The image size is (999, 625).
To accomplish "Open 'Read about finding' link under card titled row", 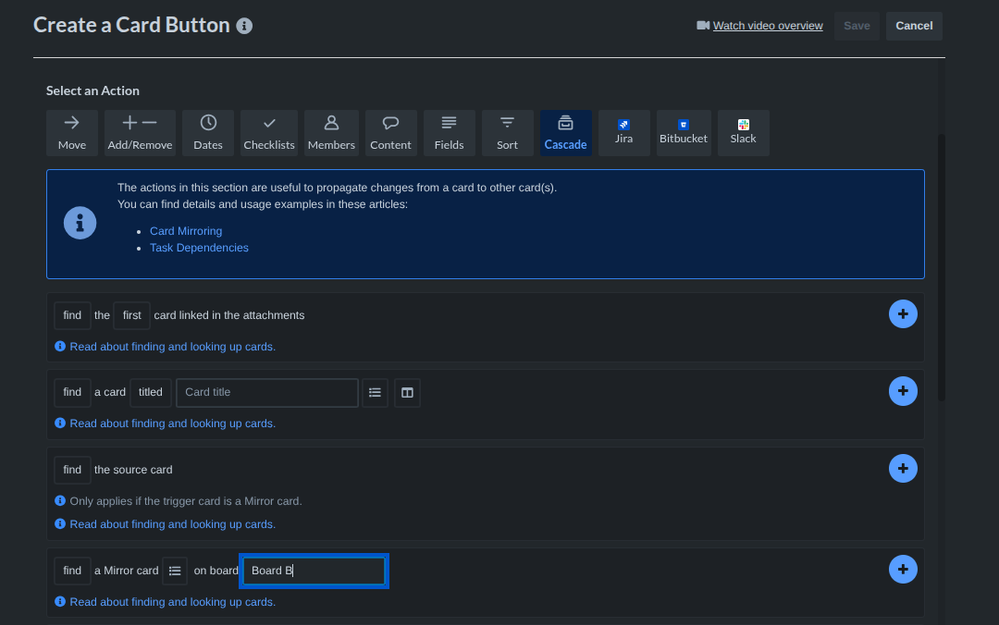I will pyautogui.click(x=173, y=424).
